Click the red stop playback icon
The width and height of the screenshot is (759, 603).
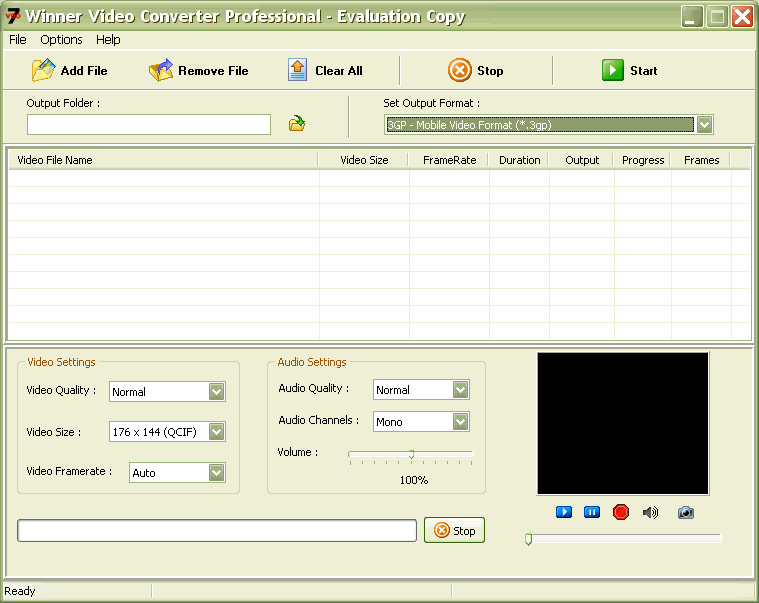[x=621, y=512]
